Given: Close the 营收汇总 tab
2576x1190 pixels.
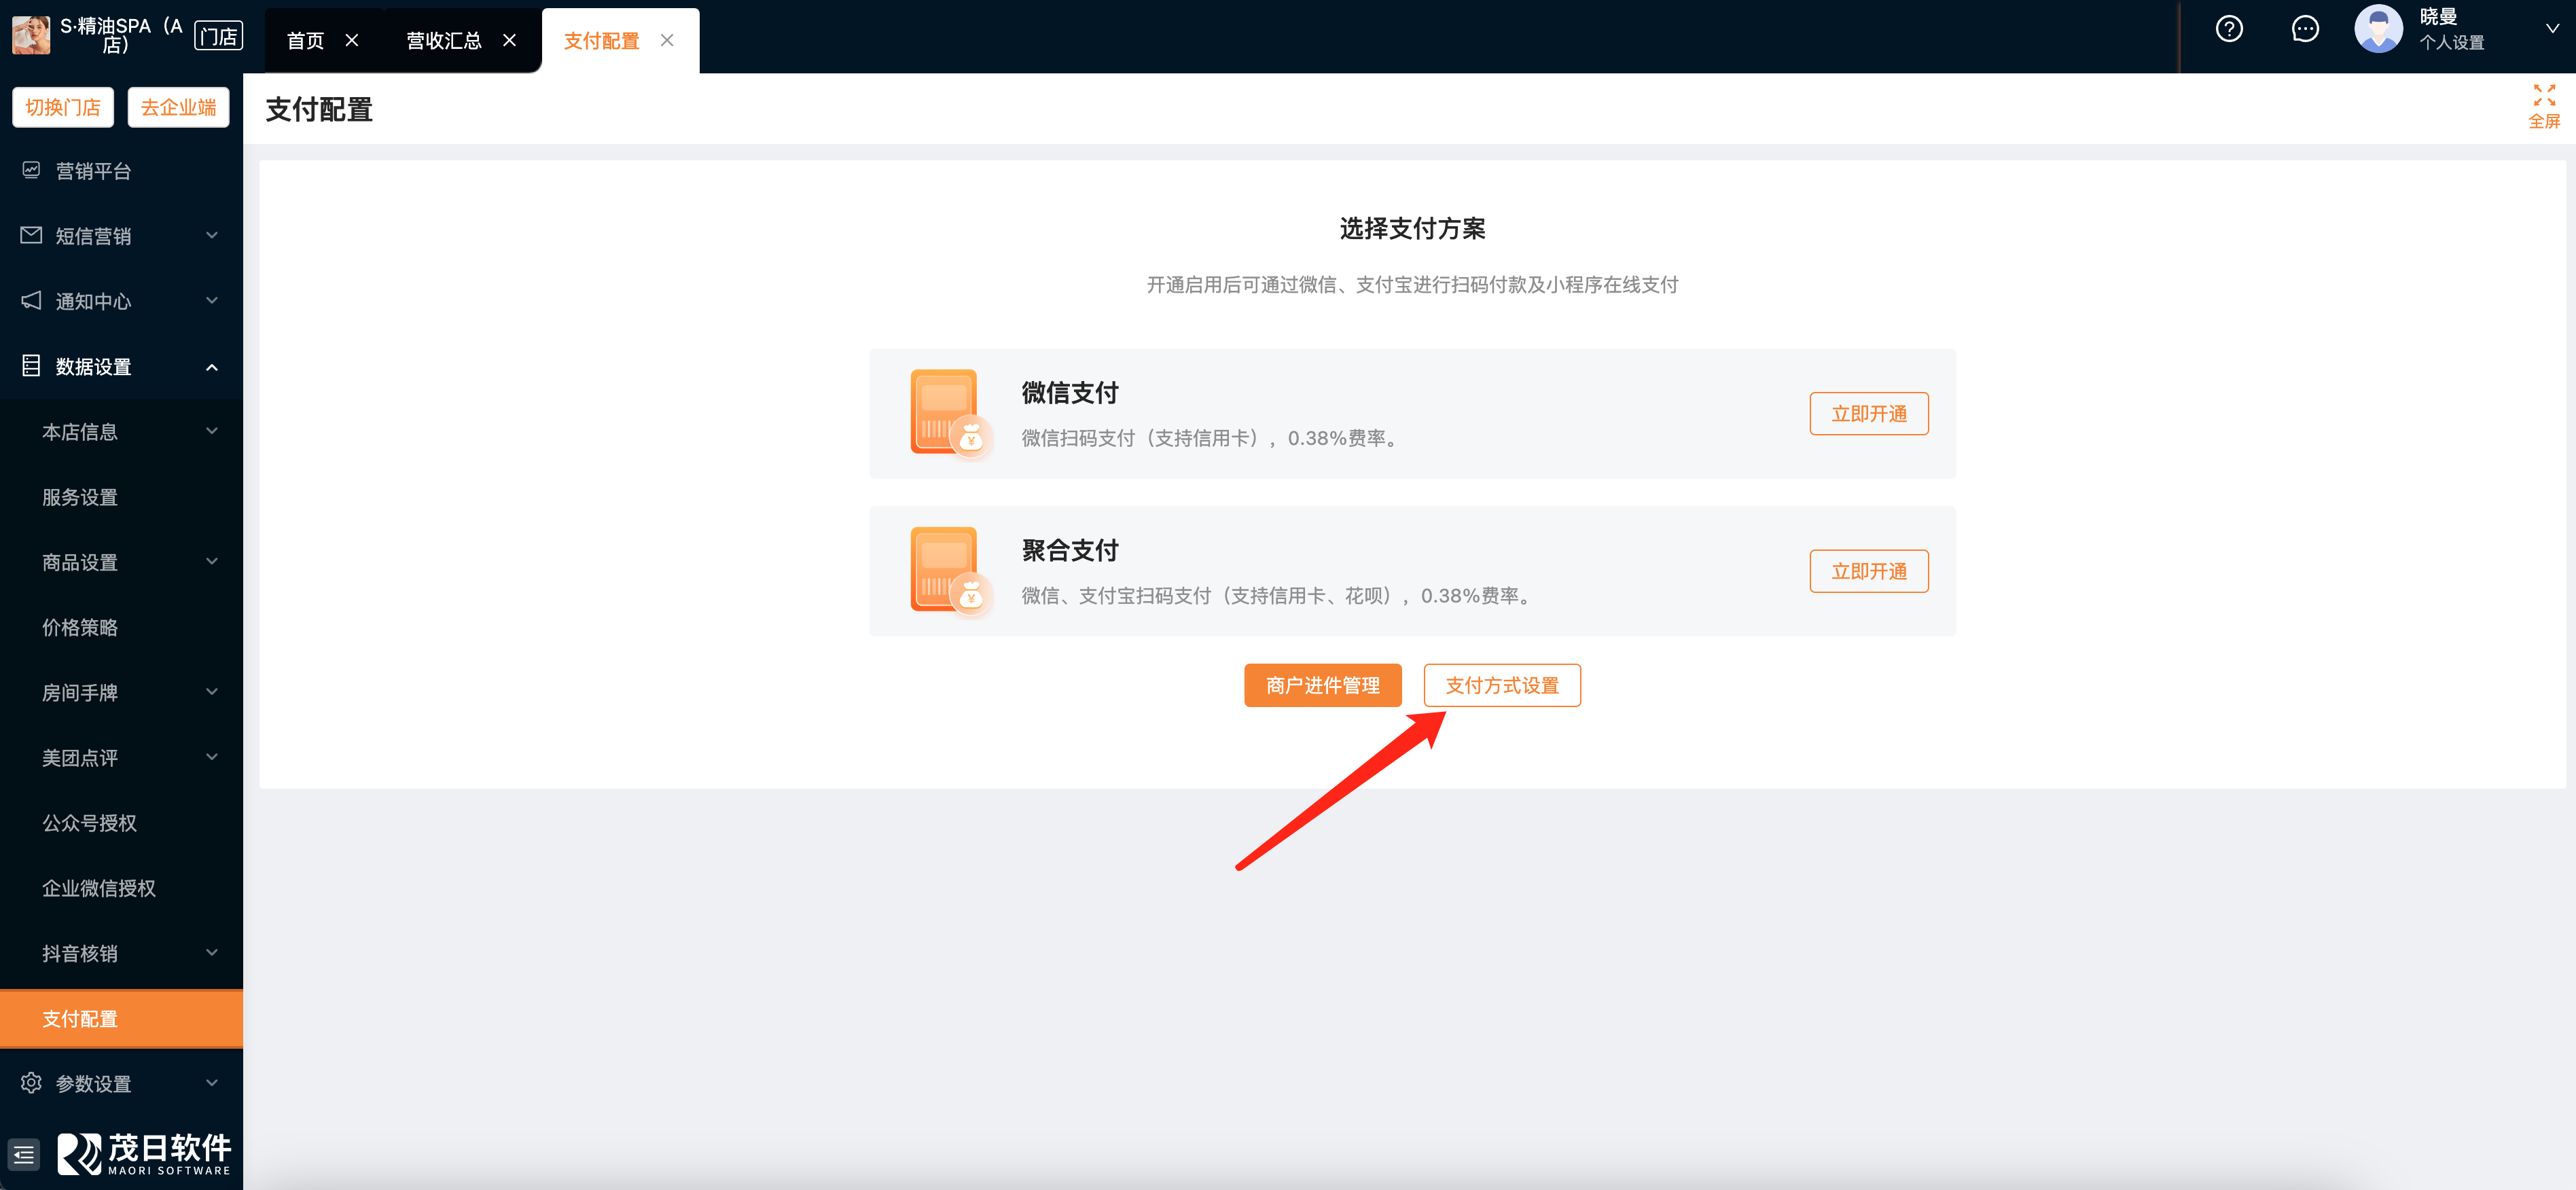Looking at the screenshot, I should 509,40.
